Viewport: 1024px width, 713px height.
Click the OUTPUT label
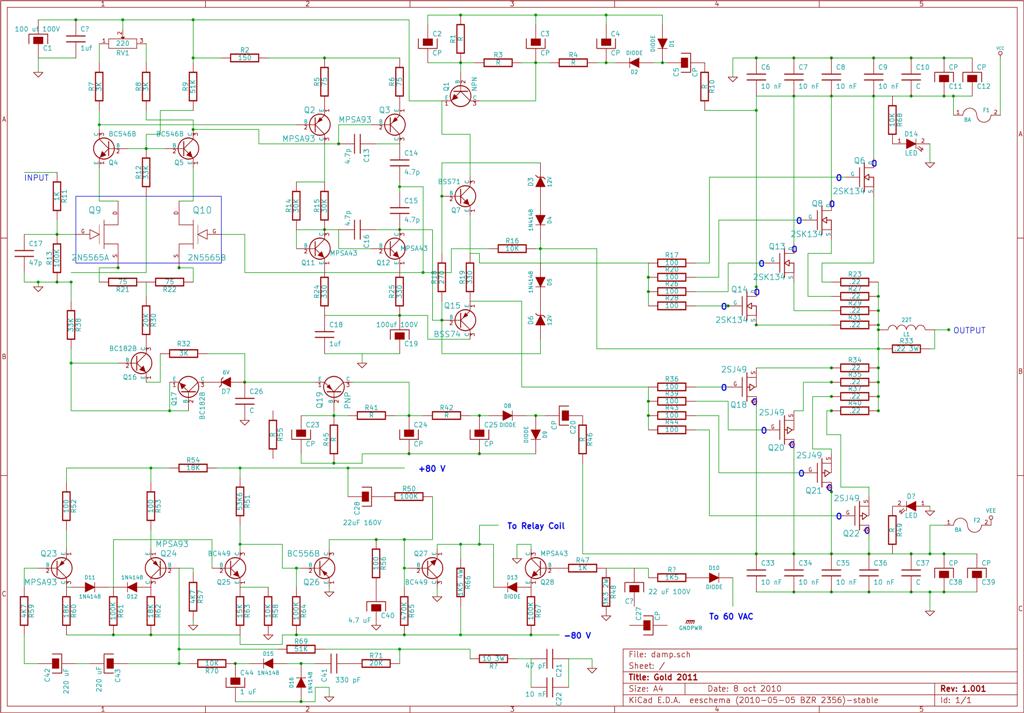click(969, 330)
